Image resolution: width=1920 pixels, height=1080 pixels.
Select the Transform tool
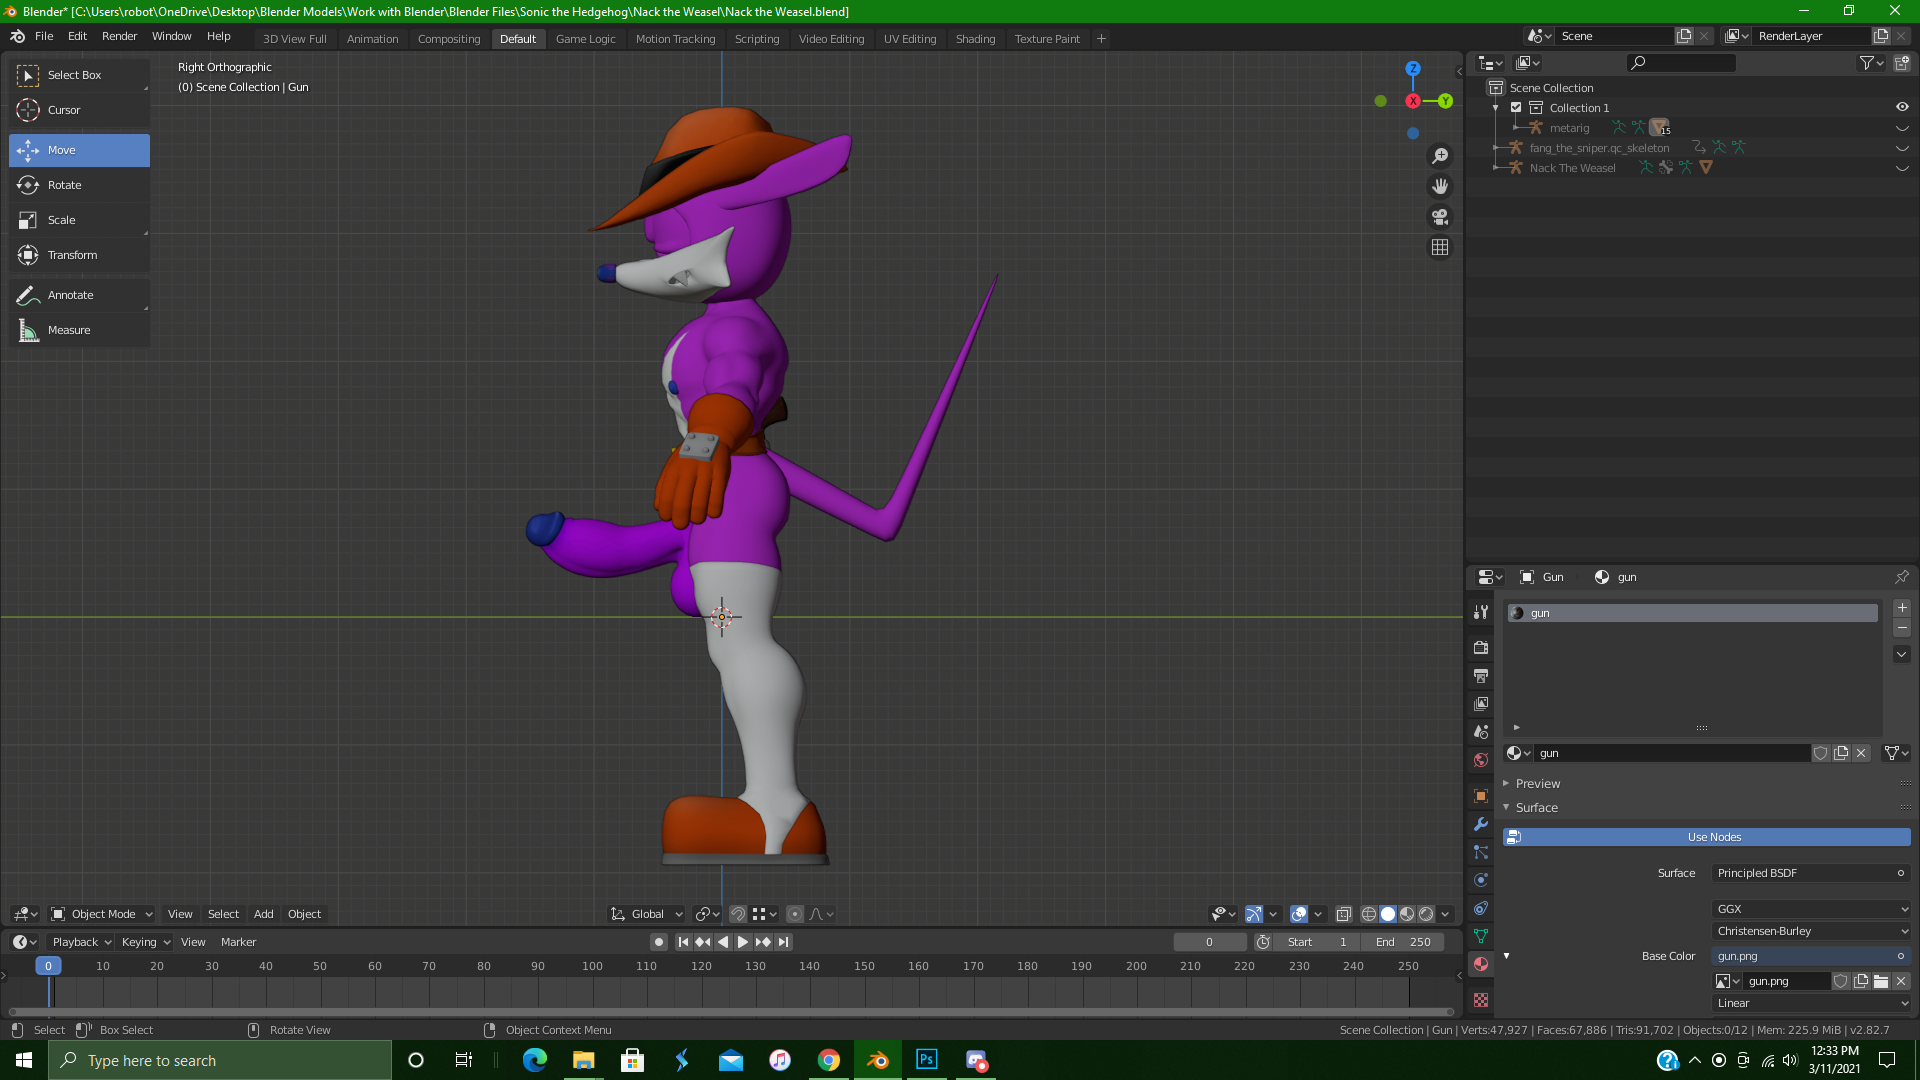[x=79, y=255]
